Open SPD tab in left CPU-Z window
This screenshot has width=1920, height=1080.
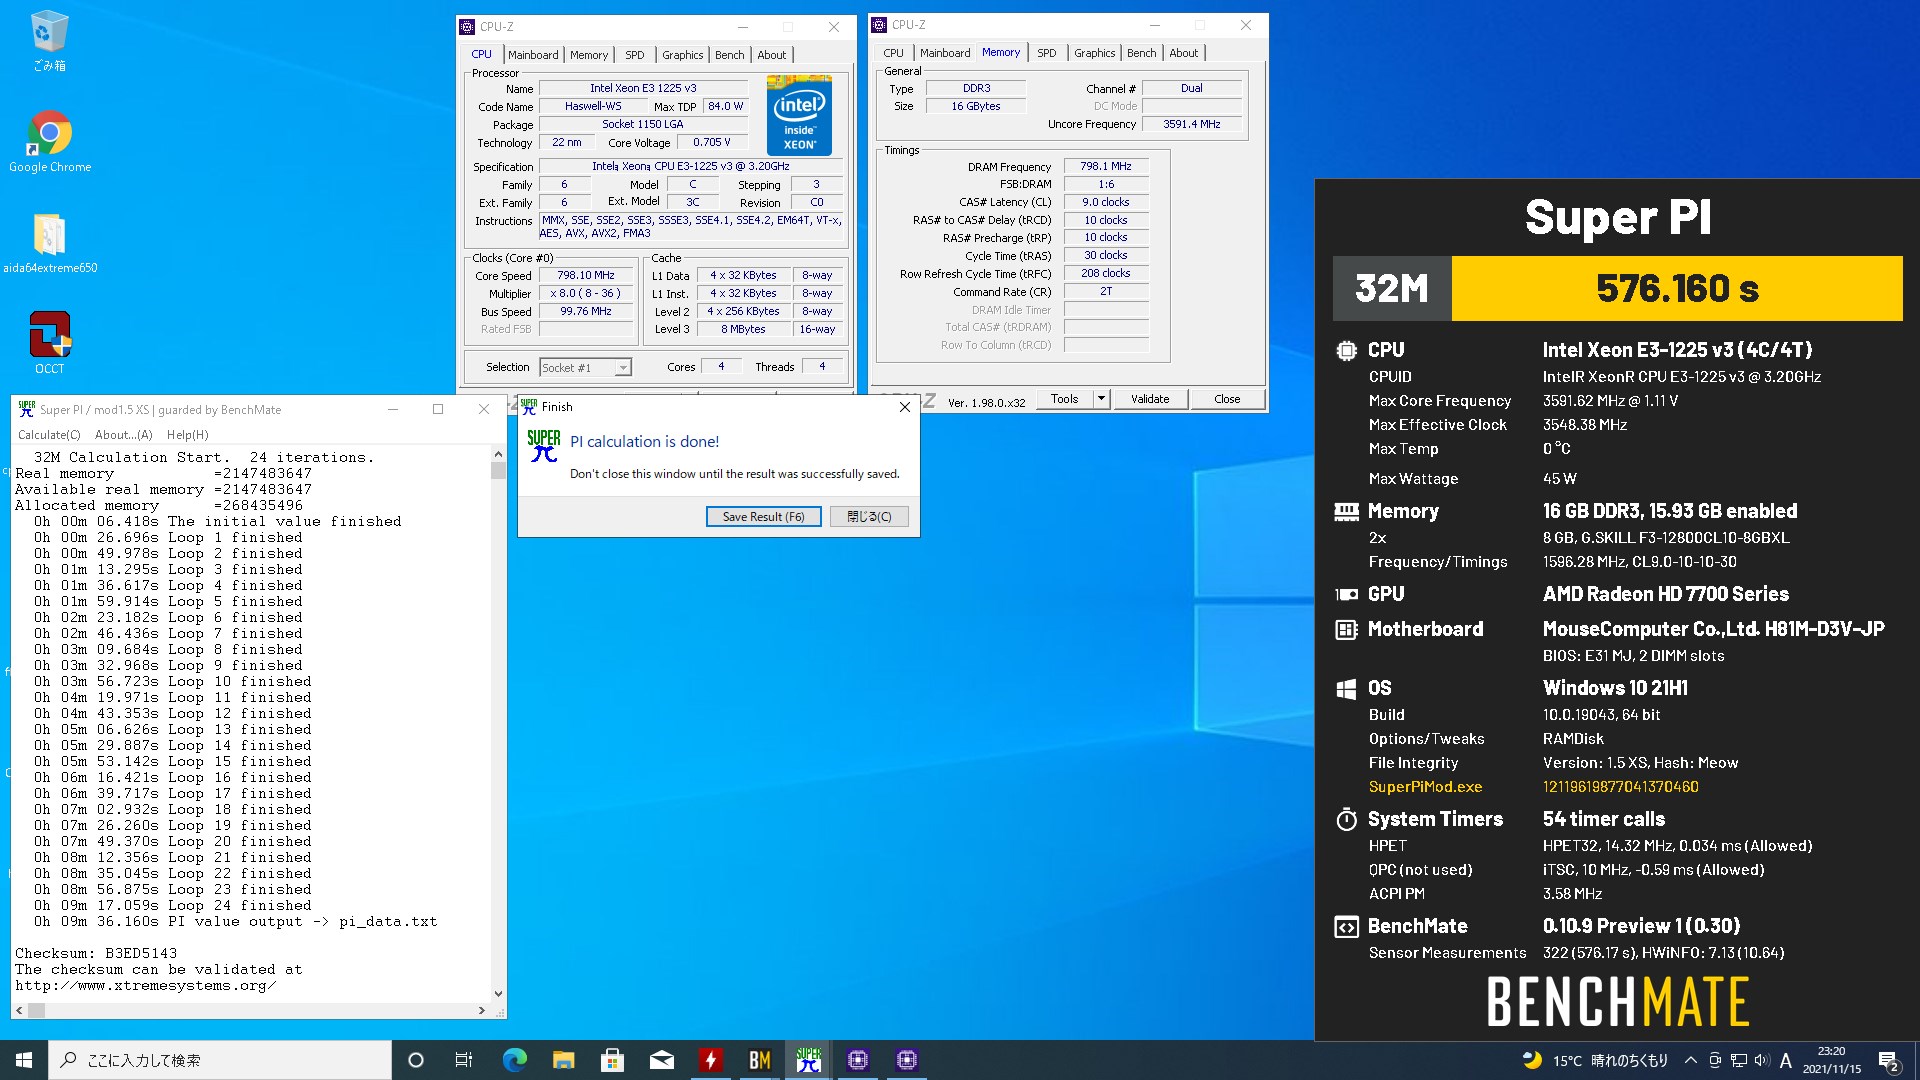[x=634, y=55]
